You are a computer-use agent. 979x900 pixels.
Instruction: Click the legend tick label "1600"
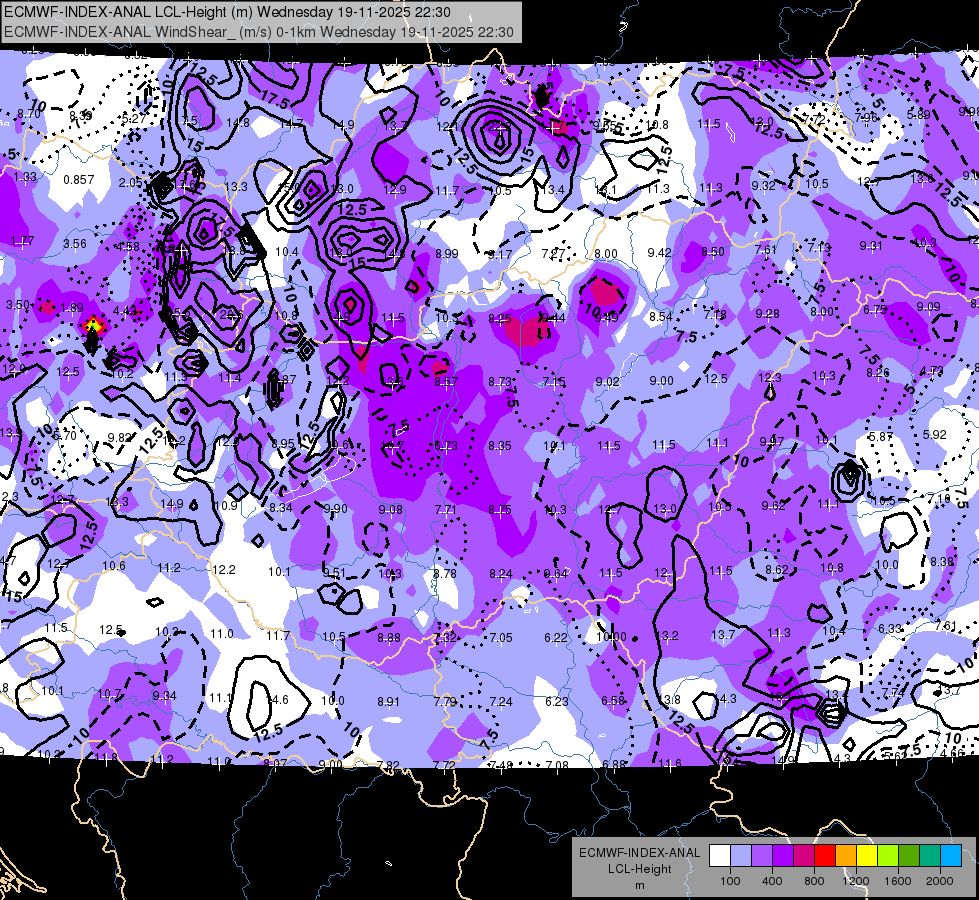(898, 881)
